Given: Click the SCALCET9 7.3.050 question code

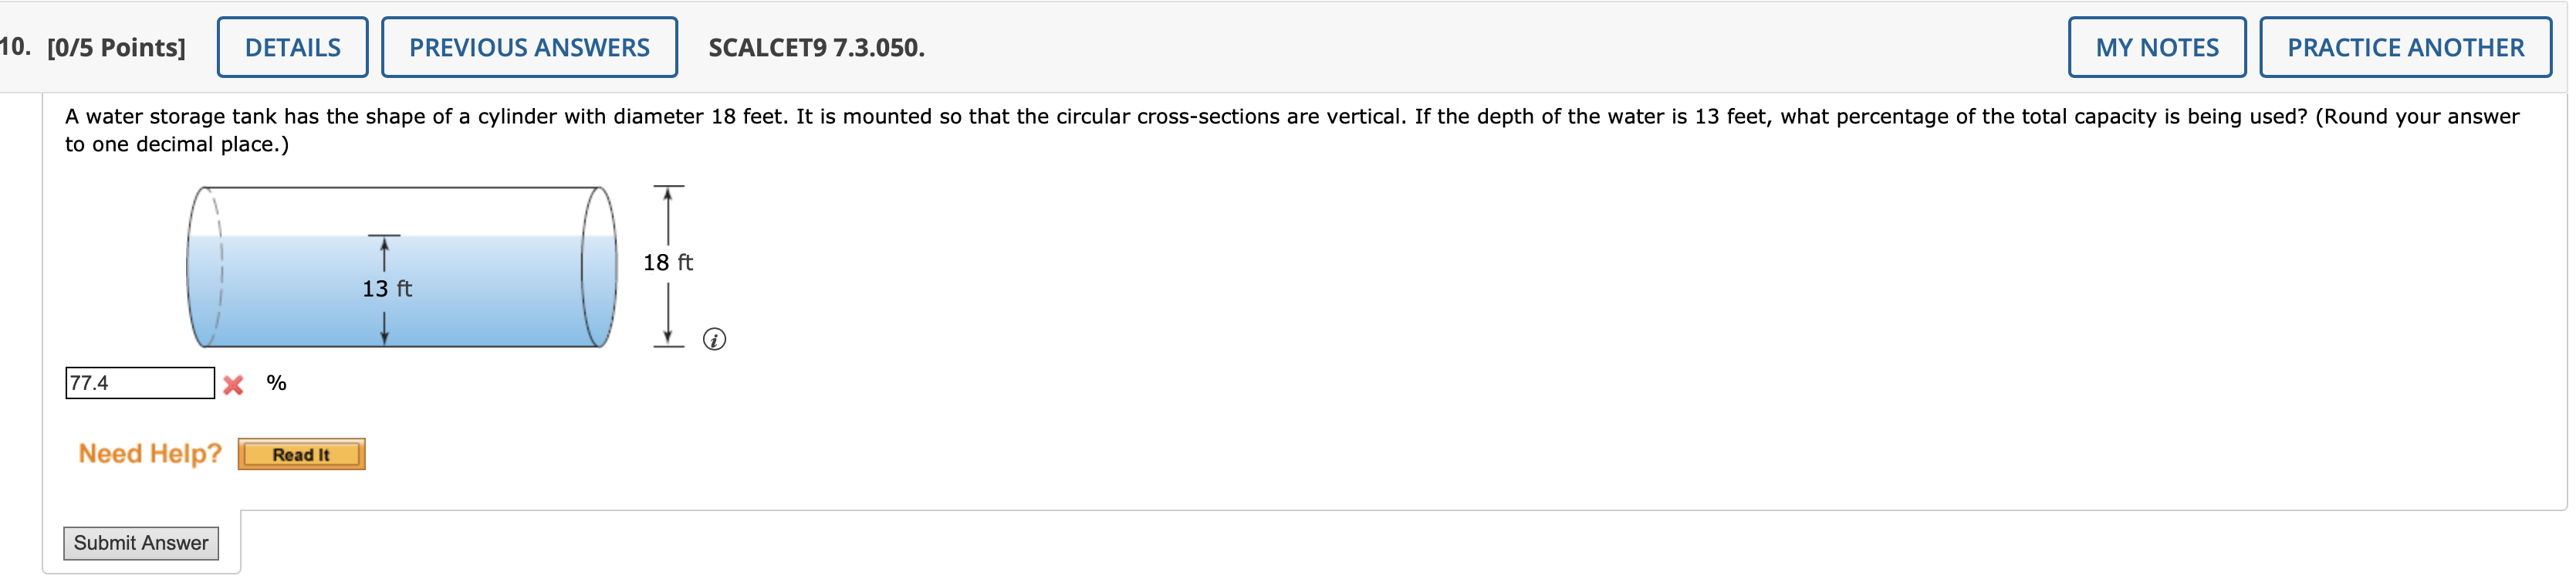Looking at the screenshot, I should tap(816, 47).
